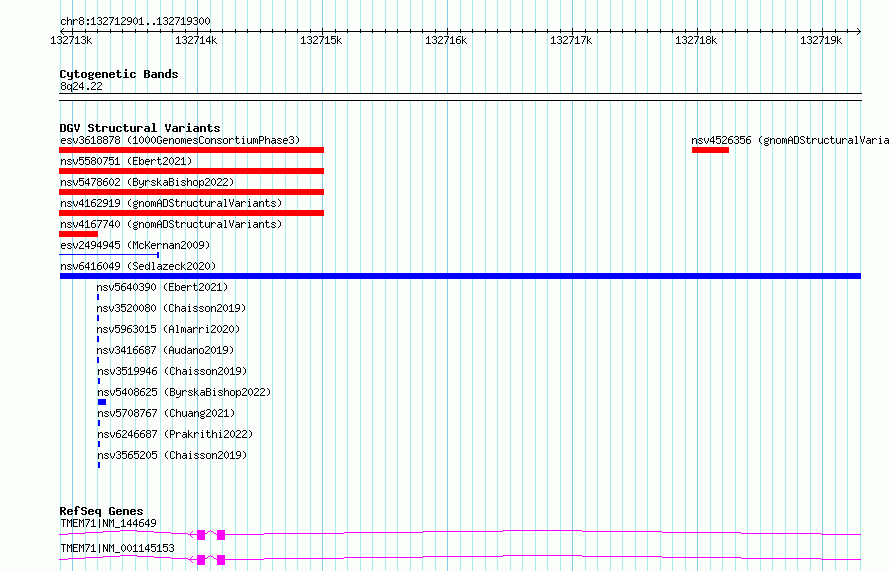Open nsv6246687 (Prakrithi2022) variant
The image size is (890, 571).
(x=175, y=434)
